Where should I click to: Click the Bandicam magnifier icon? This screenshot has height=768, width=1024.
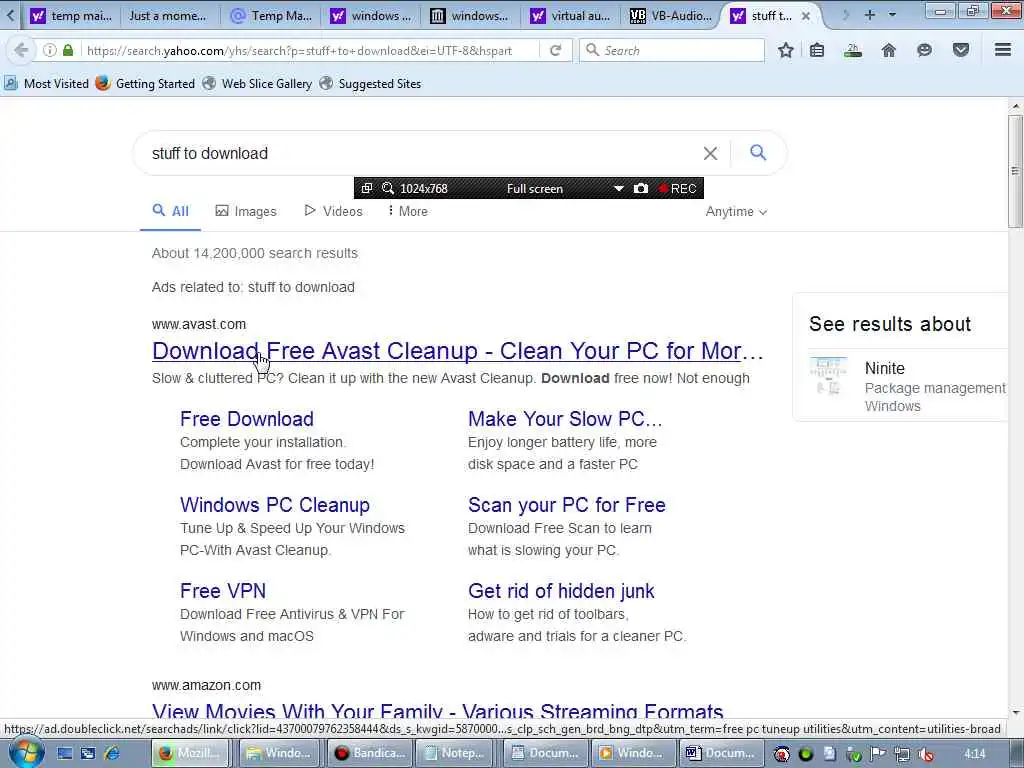click(388, 188)
